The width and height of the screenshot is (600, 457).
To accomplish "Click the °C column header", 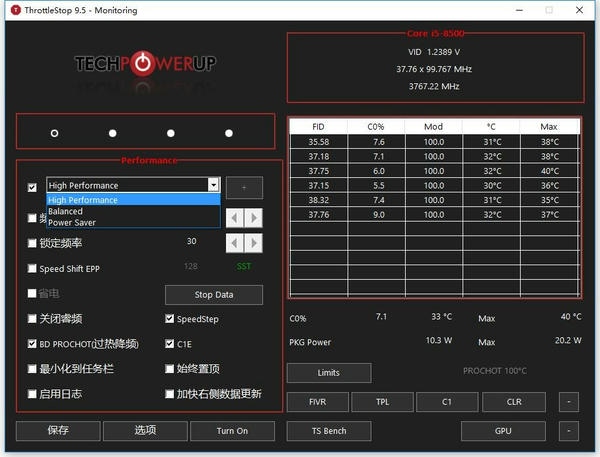I will [x=491, y=127].
